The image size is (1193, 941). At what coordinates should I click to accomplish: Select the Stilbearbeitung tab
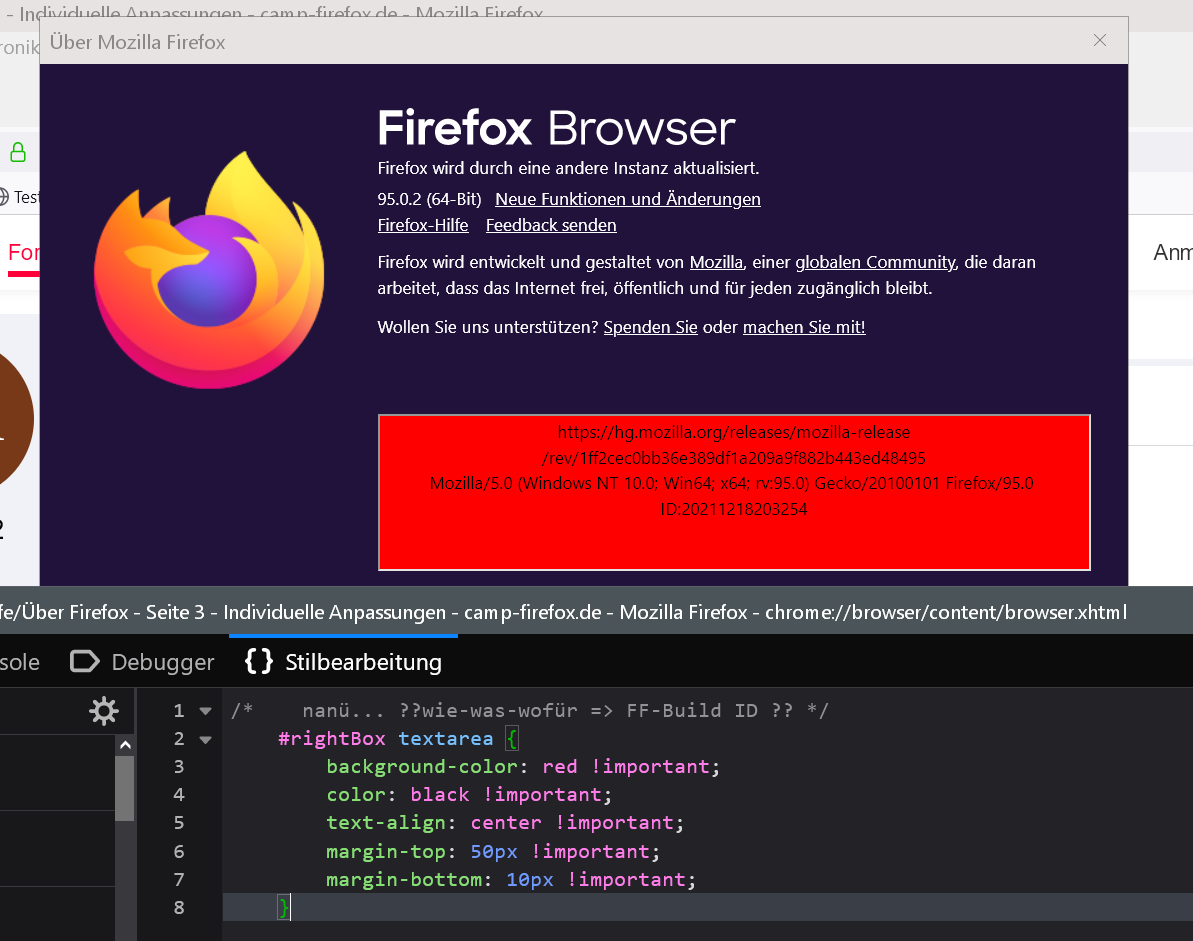tap(343, 662)
